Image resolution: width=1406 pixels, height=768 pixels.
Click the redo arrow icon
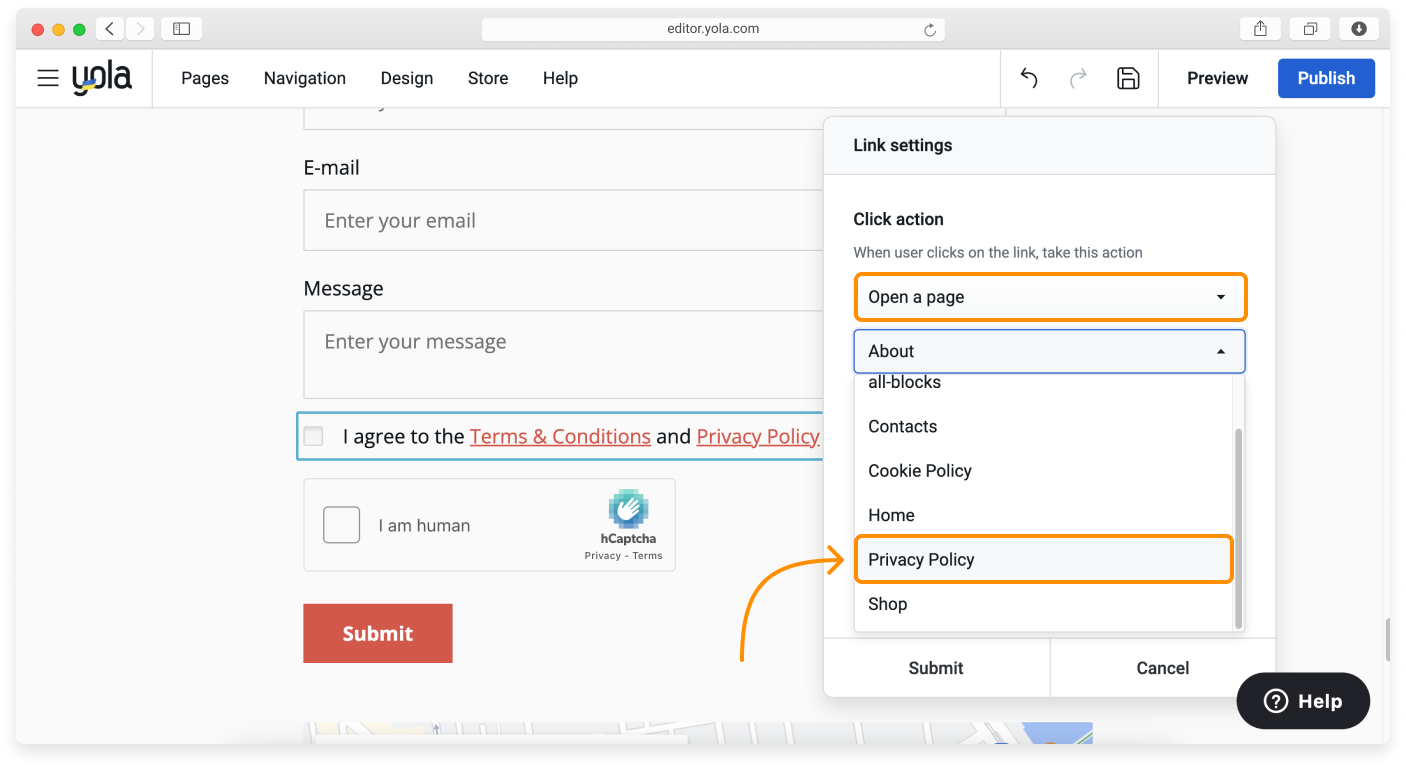(x=1078, y=78)
